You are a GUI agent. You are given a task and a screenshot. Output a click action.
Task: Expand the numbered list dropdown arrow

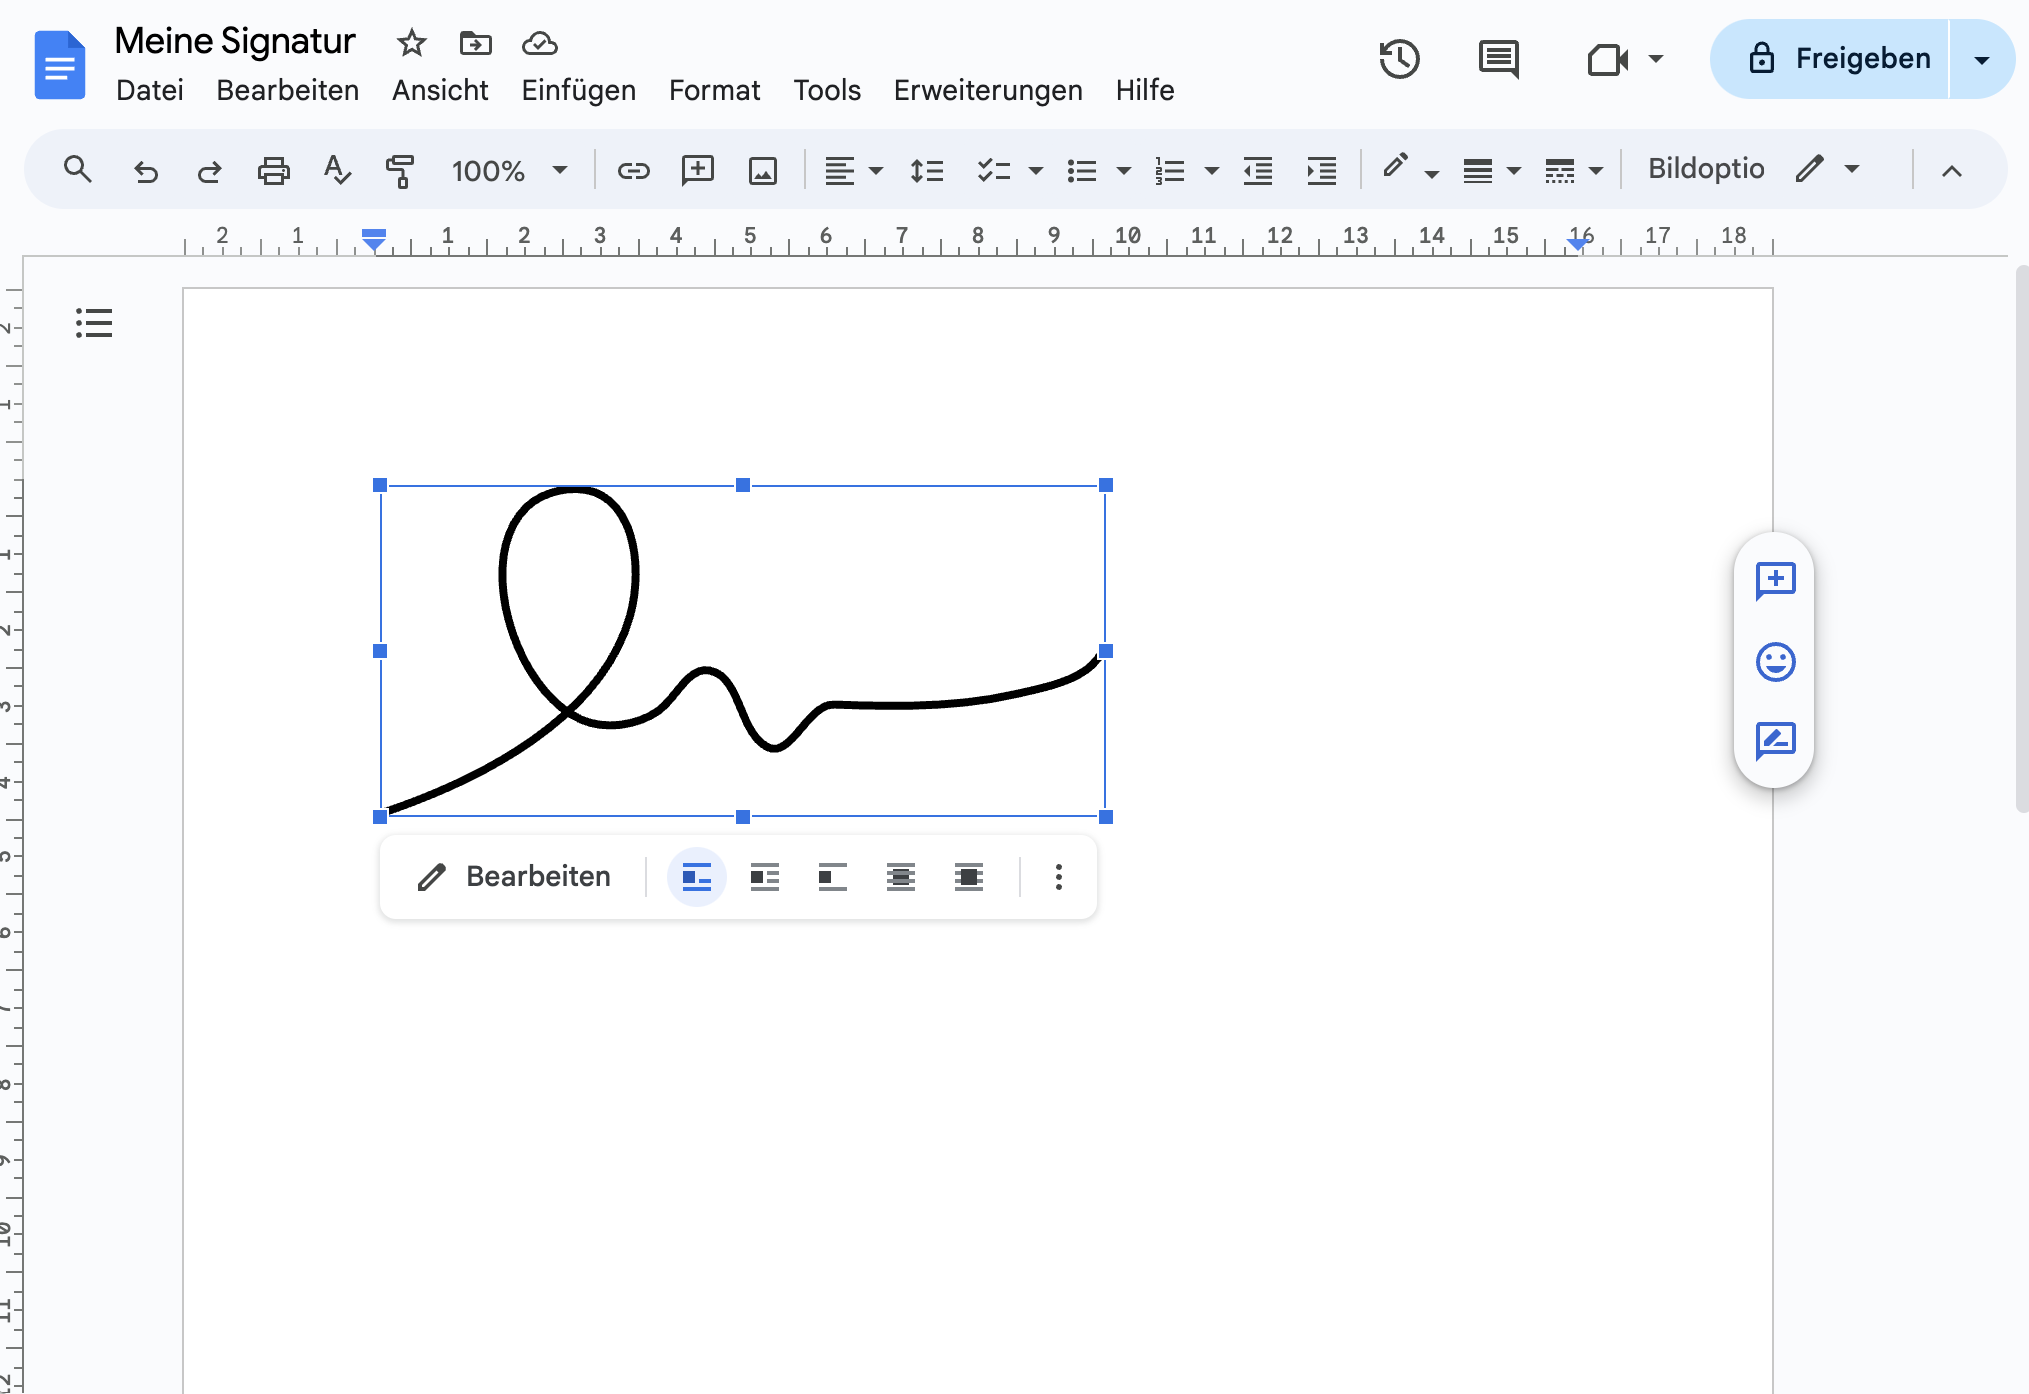coord(1212,171)
